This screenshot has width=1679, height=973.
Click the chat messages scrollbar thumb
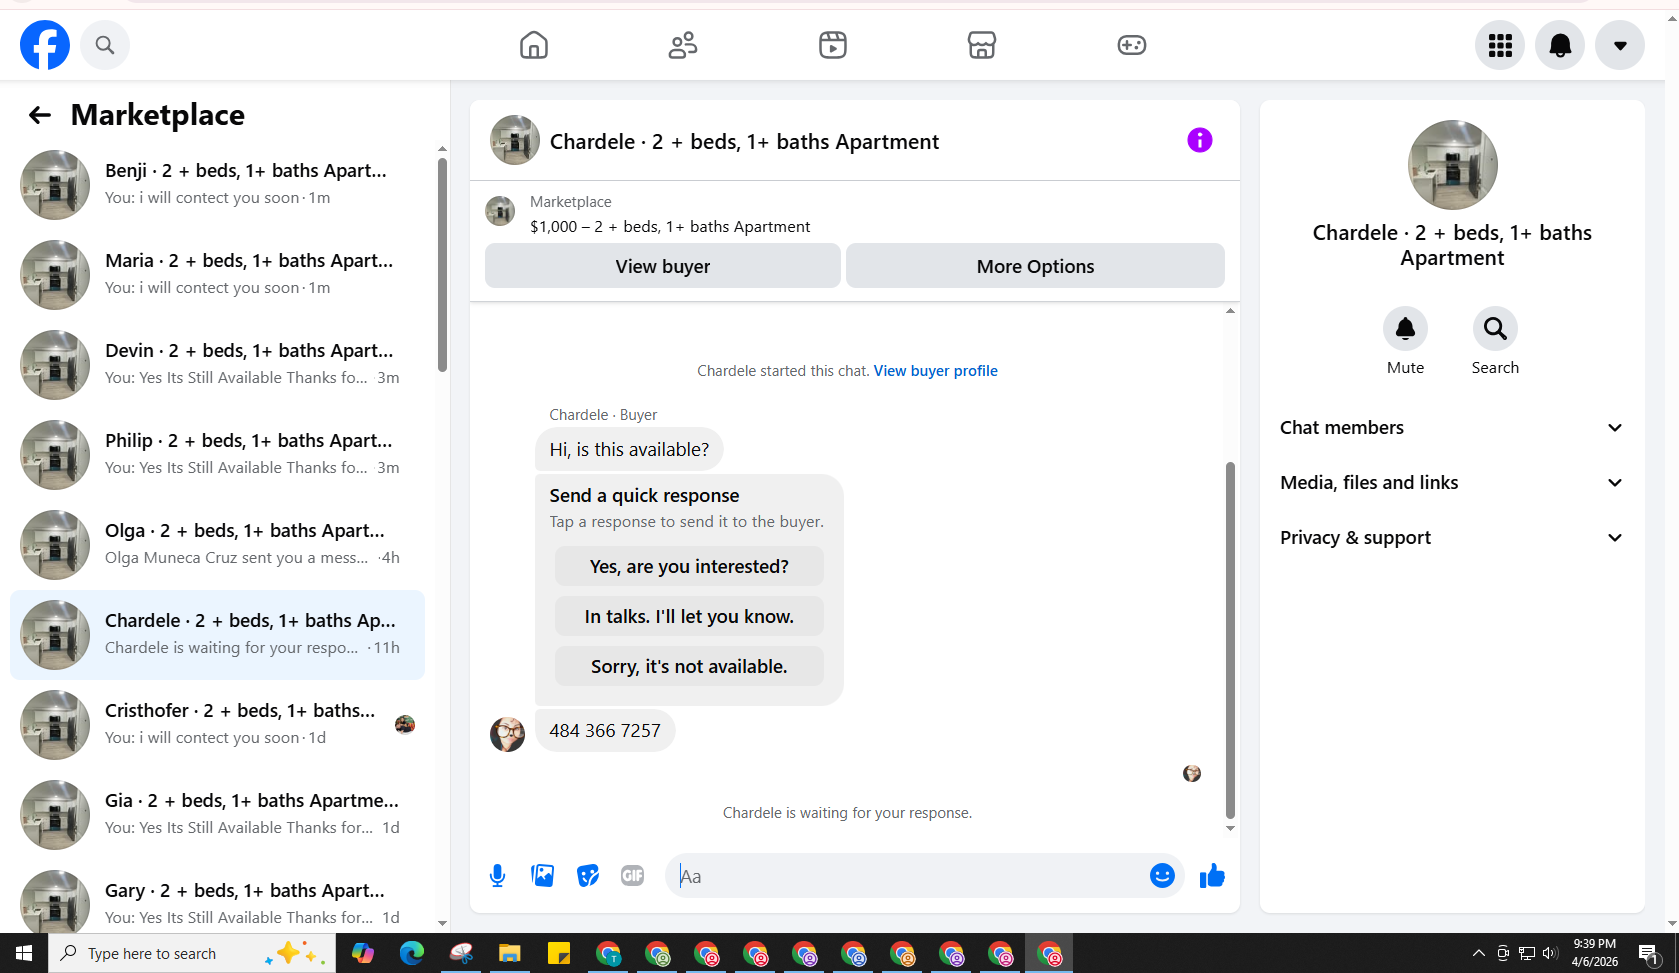tap(1230, 640)
